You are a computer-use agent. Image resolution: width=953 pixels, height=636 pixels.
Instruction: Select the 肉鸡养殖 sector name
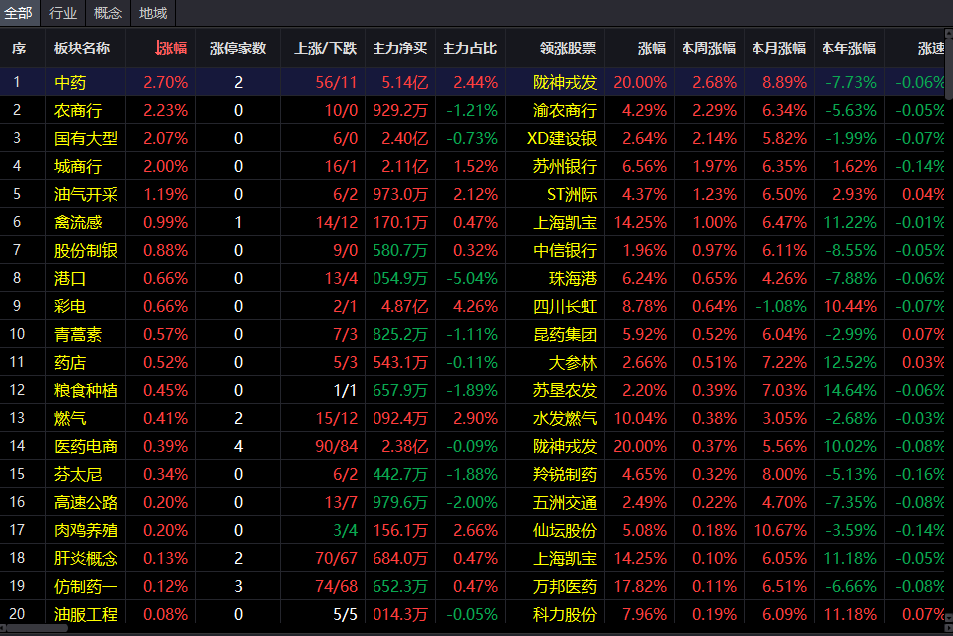86,530
